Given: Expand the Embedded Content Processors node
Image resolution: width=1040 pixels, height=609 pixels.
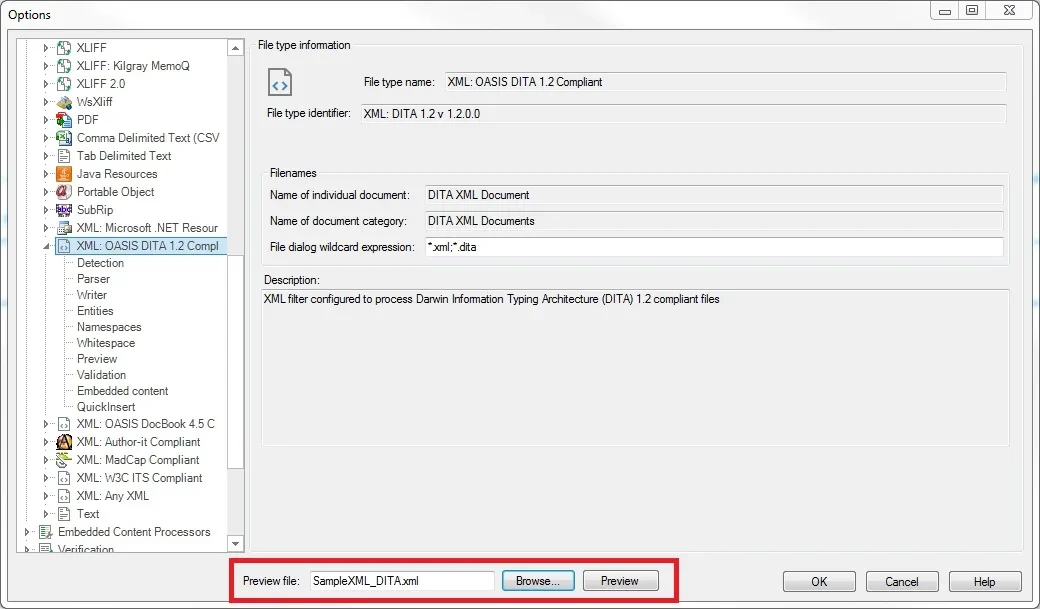Looking at the screenshot, I should (x=27, y=532).
